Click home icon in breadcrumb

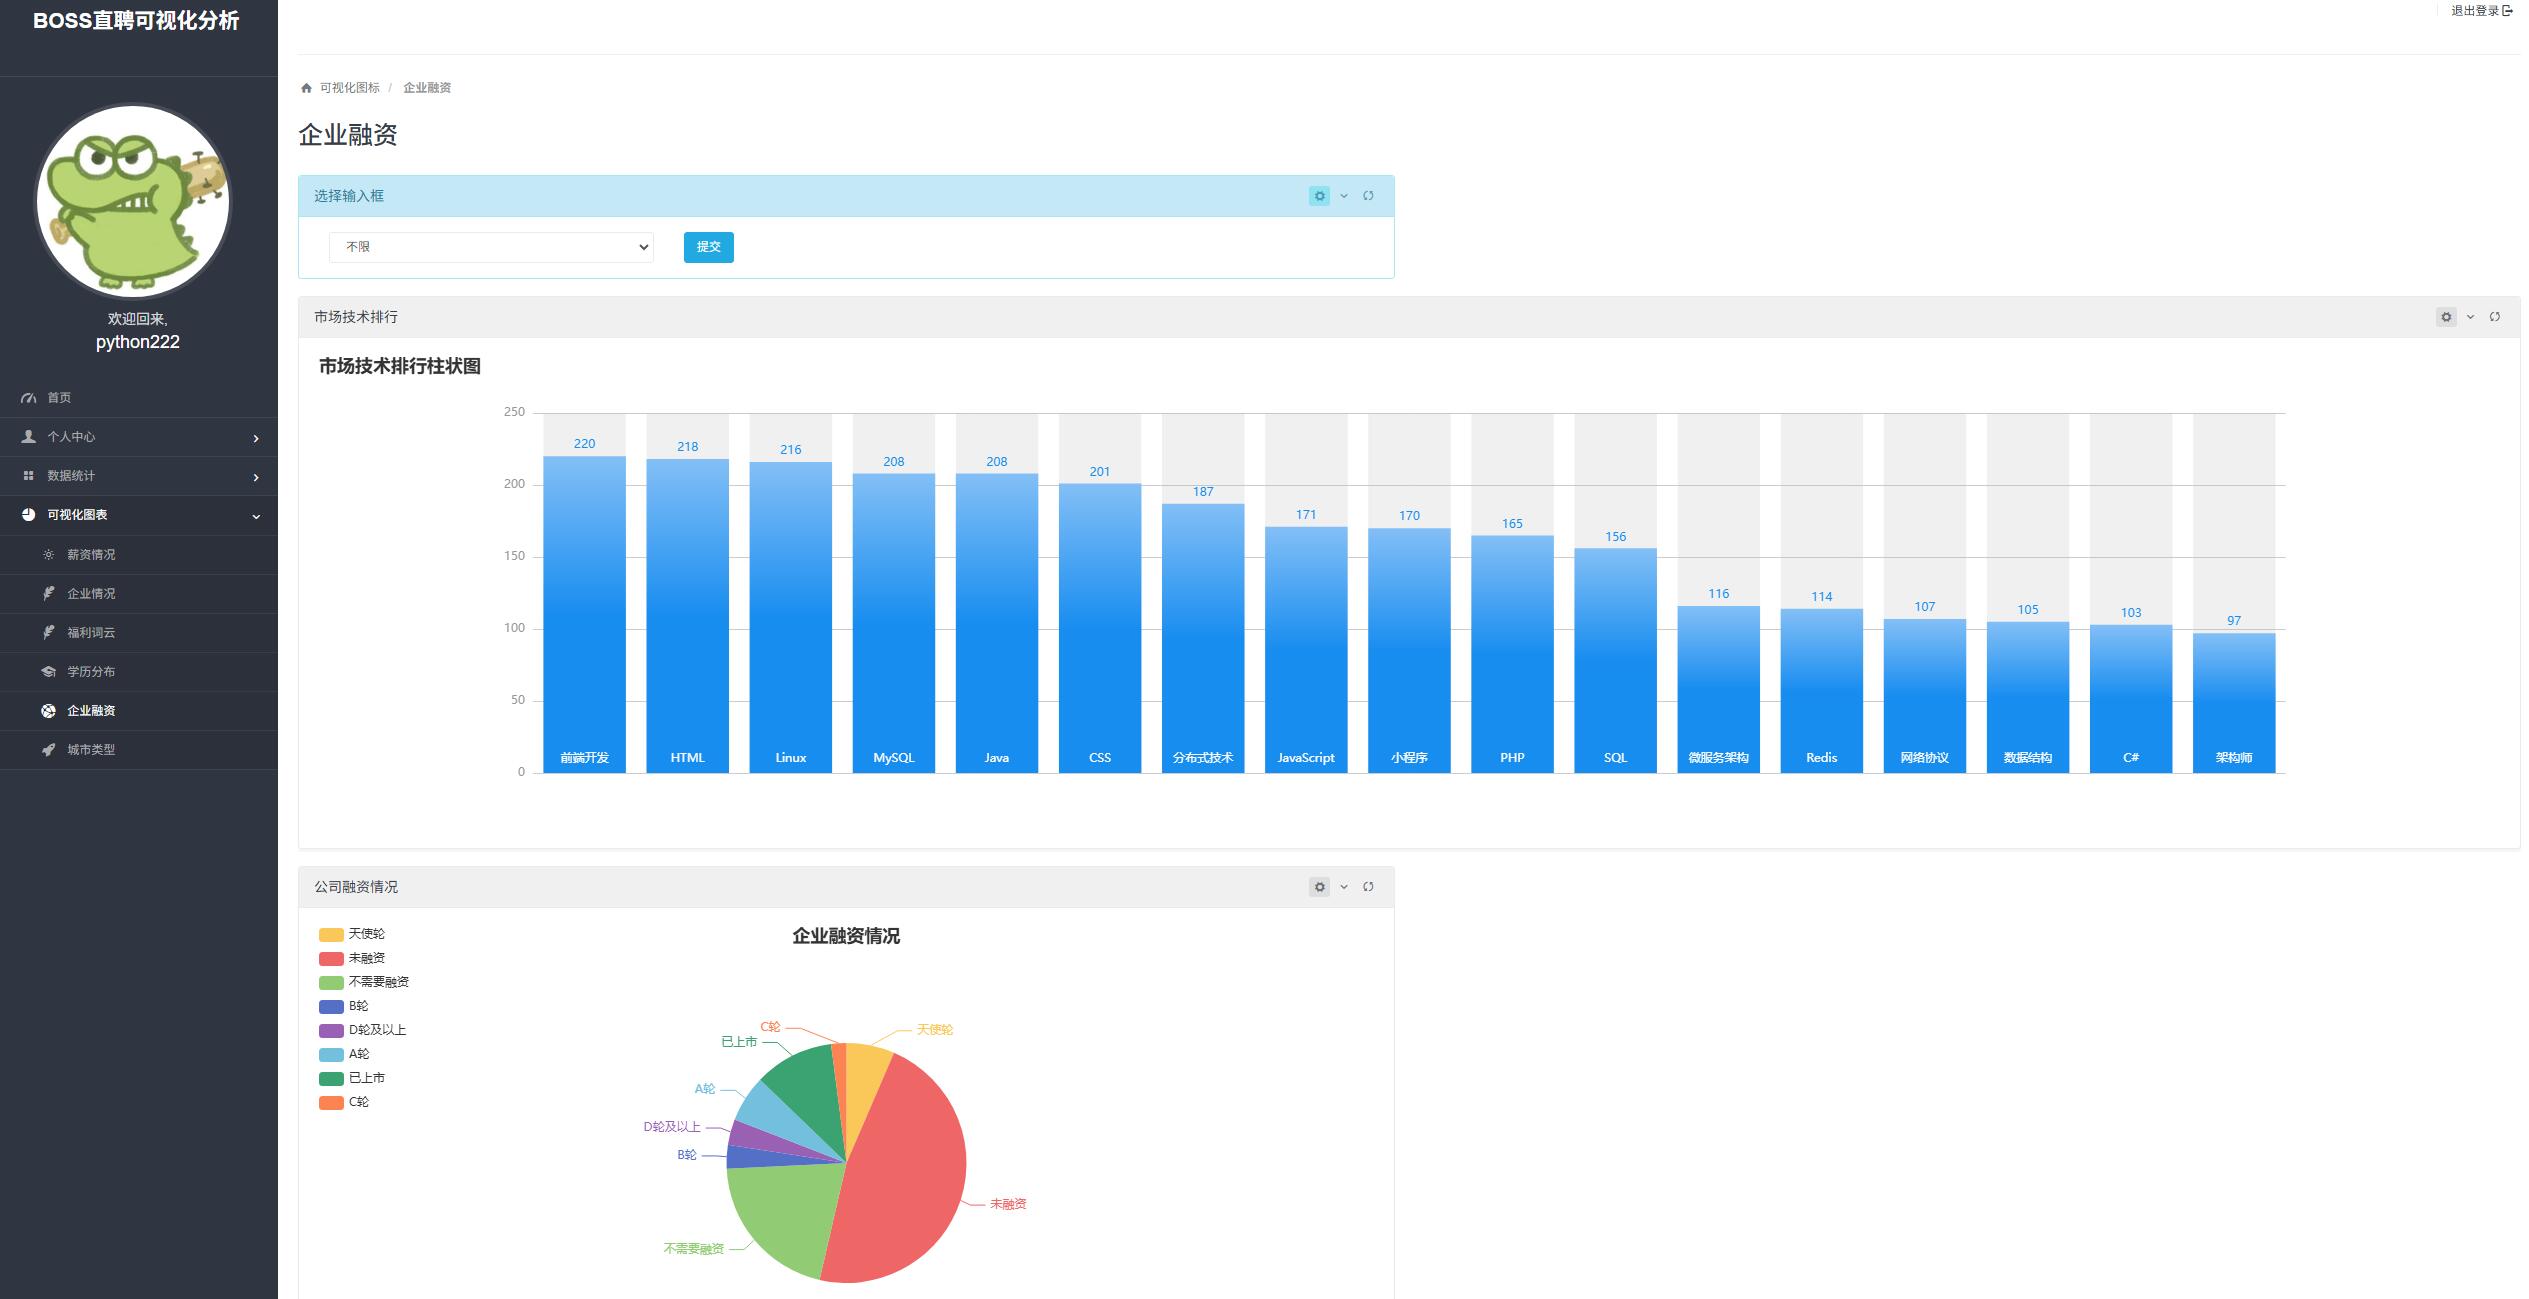click(306, 88)
